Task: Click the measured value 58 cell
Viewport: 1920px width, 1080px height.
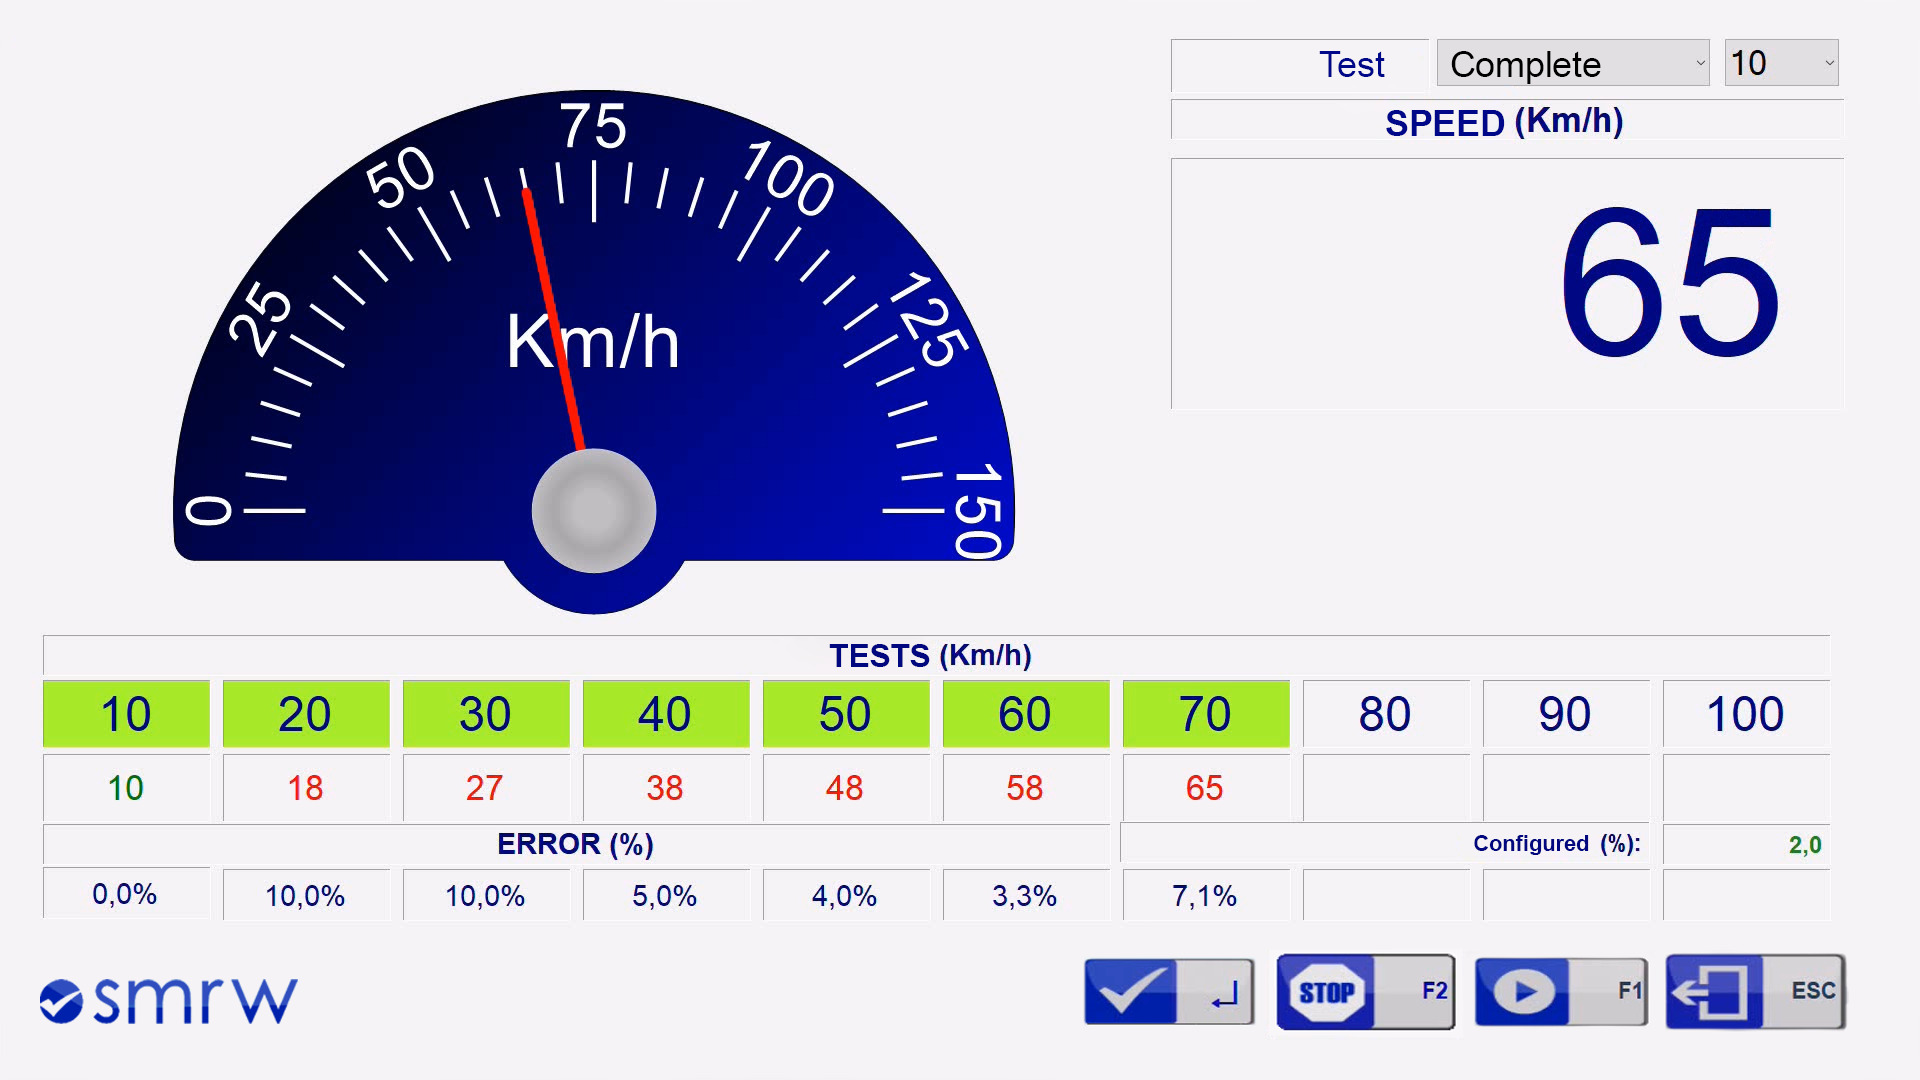Action: tap(1025, 788)
